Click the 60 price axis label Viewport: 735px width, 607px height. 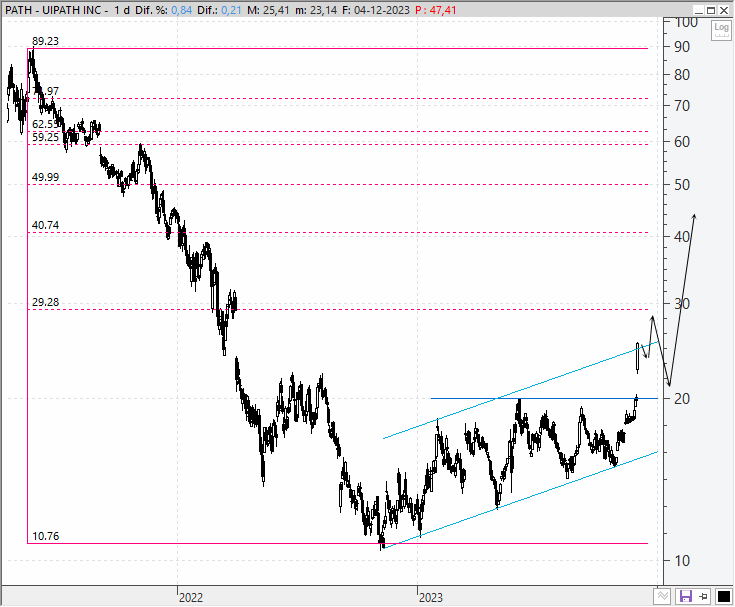(x=682, y=142)
